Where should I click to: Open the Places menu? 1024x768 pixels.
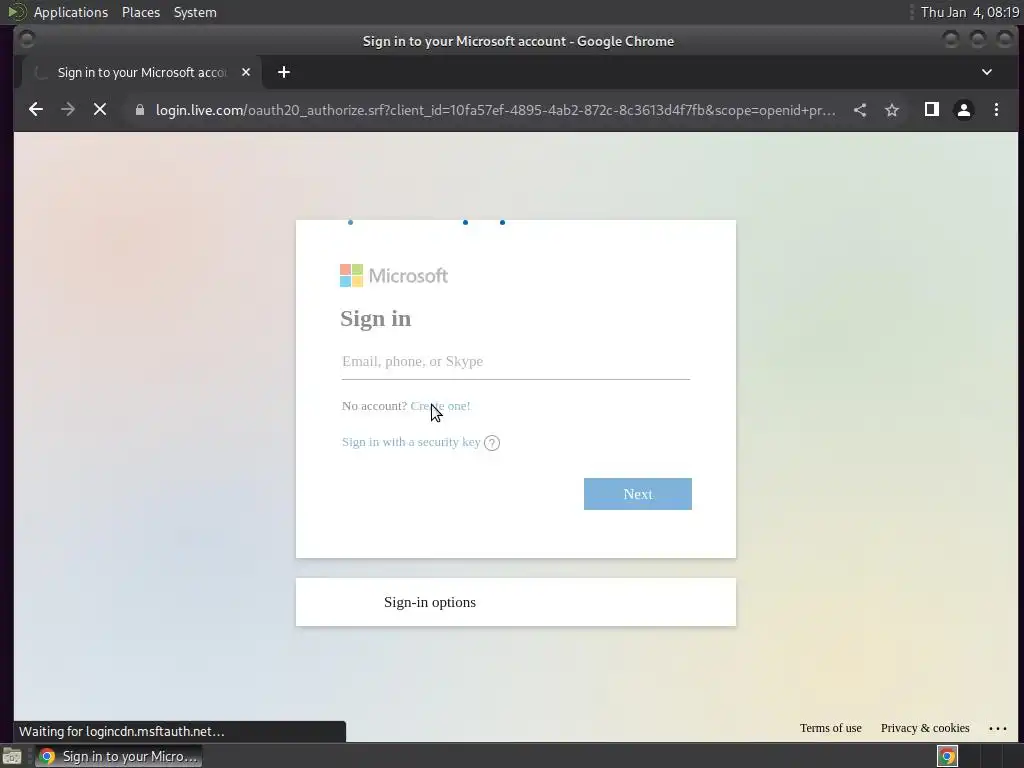coord(141,12)
